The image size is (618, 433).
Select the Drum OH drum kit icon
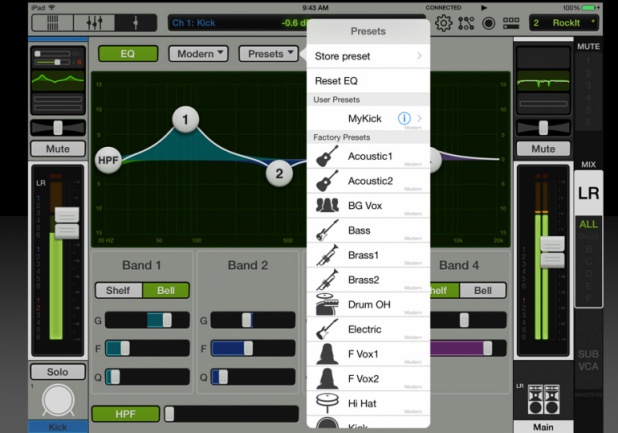pyautogui.click(x=327, y=304)
